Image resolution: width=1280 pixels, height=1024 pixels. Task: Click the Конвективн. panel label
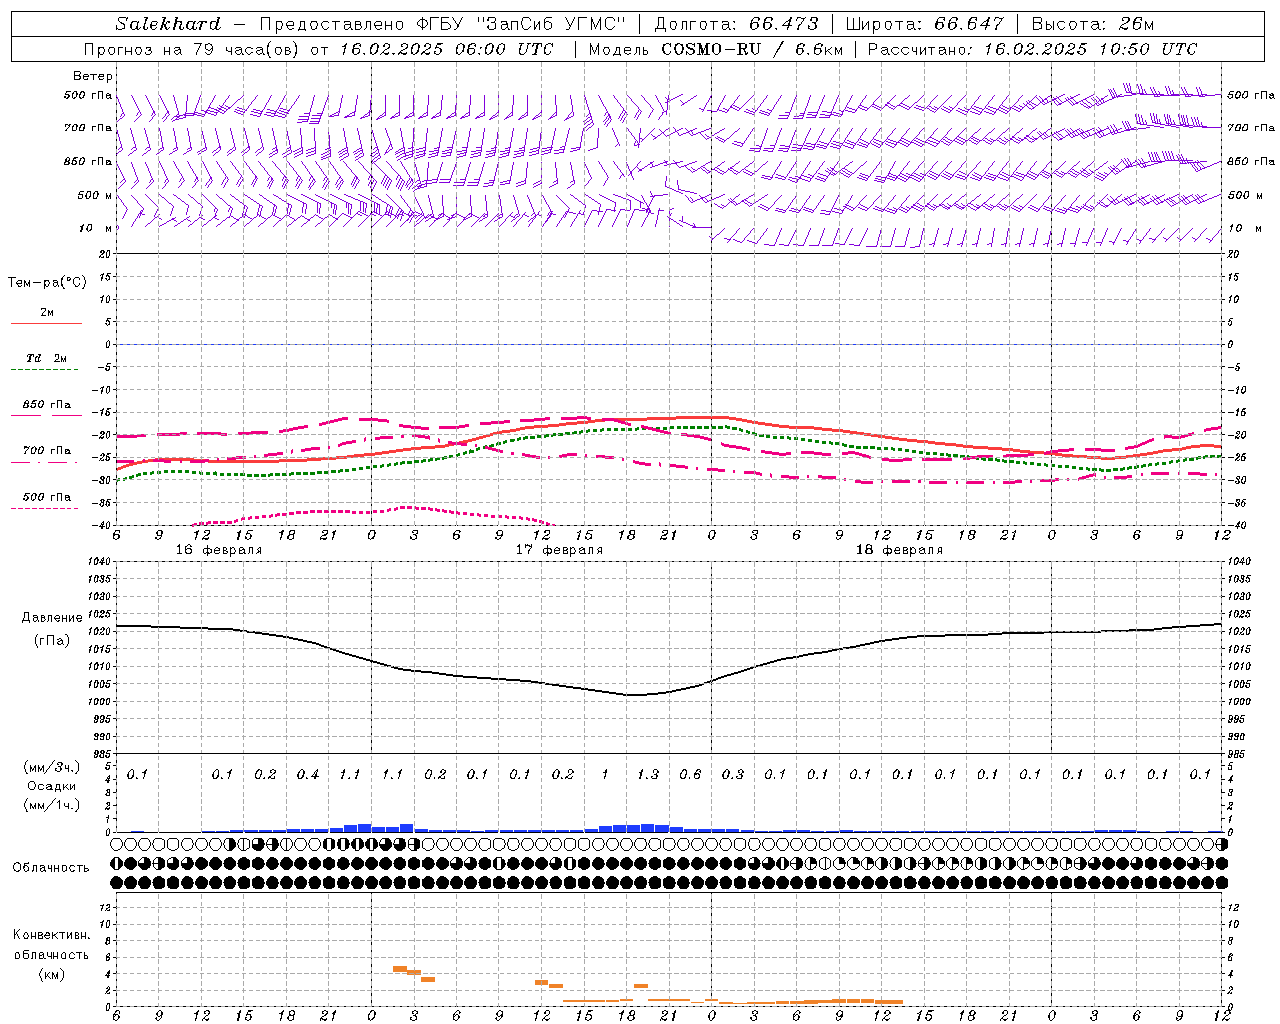point(51,935)
